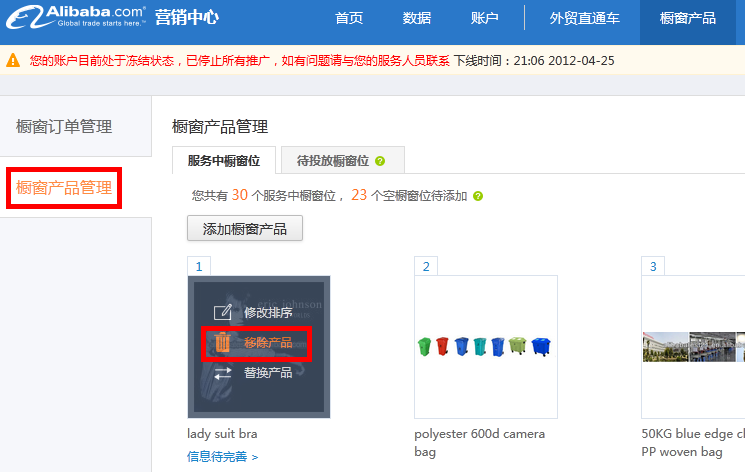
Task: Switch to the 待投放橱窗位 tab
Action: (333, 160)
